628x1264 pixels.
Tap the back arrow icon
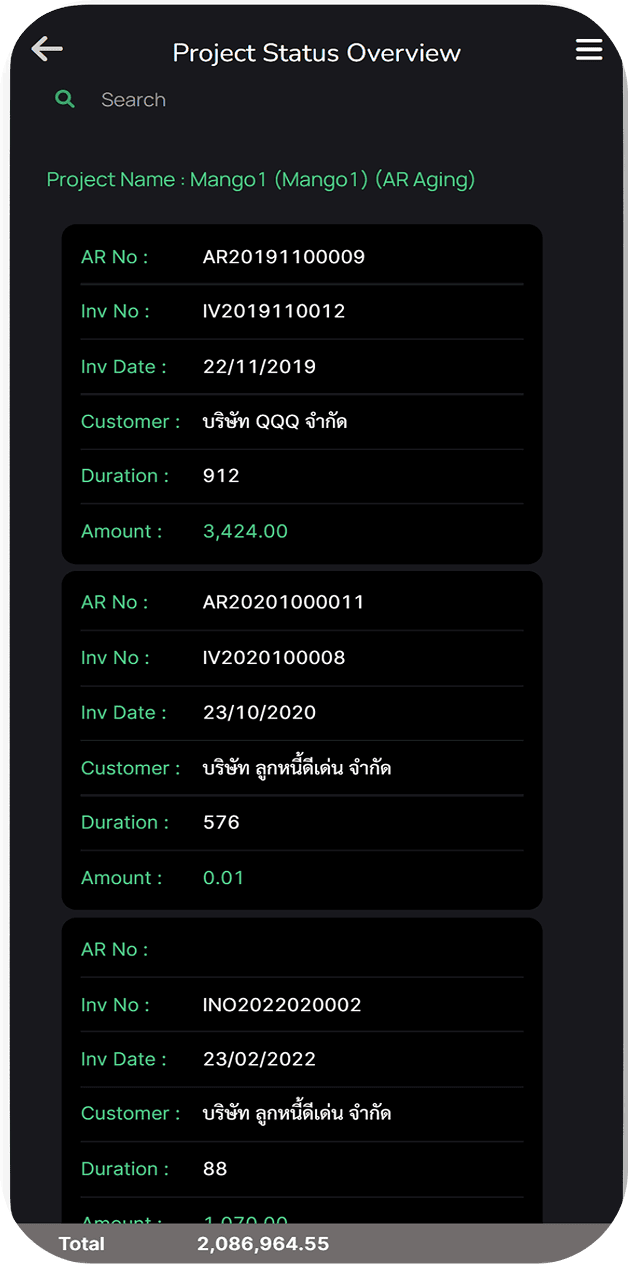pos(47,49)
